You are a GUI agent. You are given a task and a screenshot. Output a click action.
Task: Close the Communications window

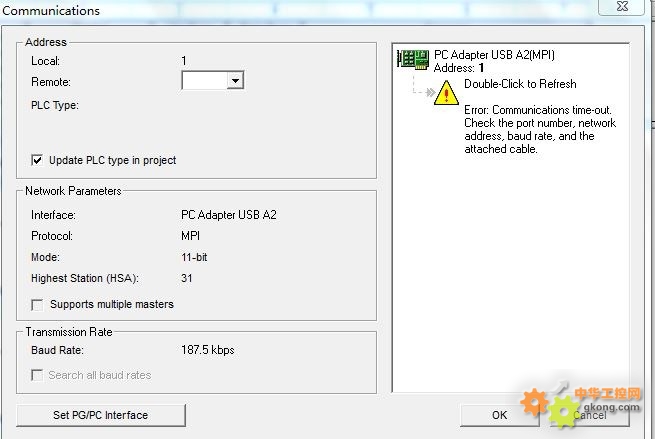pos(622,7)
